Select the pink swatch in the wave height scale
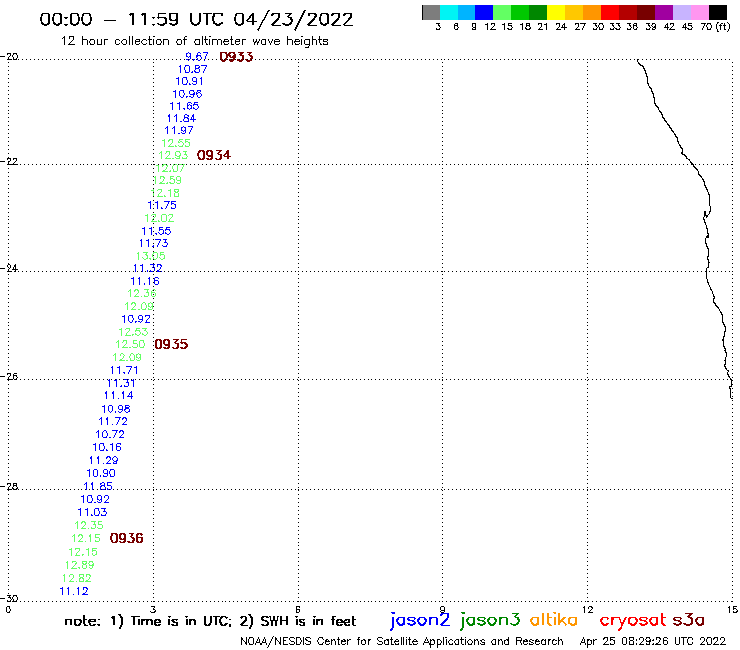 tap(700, 12)
